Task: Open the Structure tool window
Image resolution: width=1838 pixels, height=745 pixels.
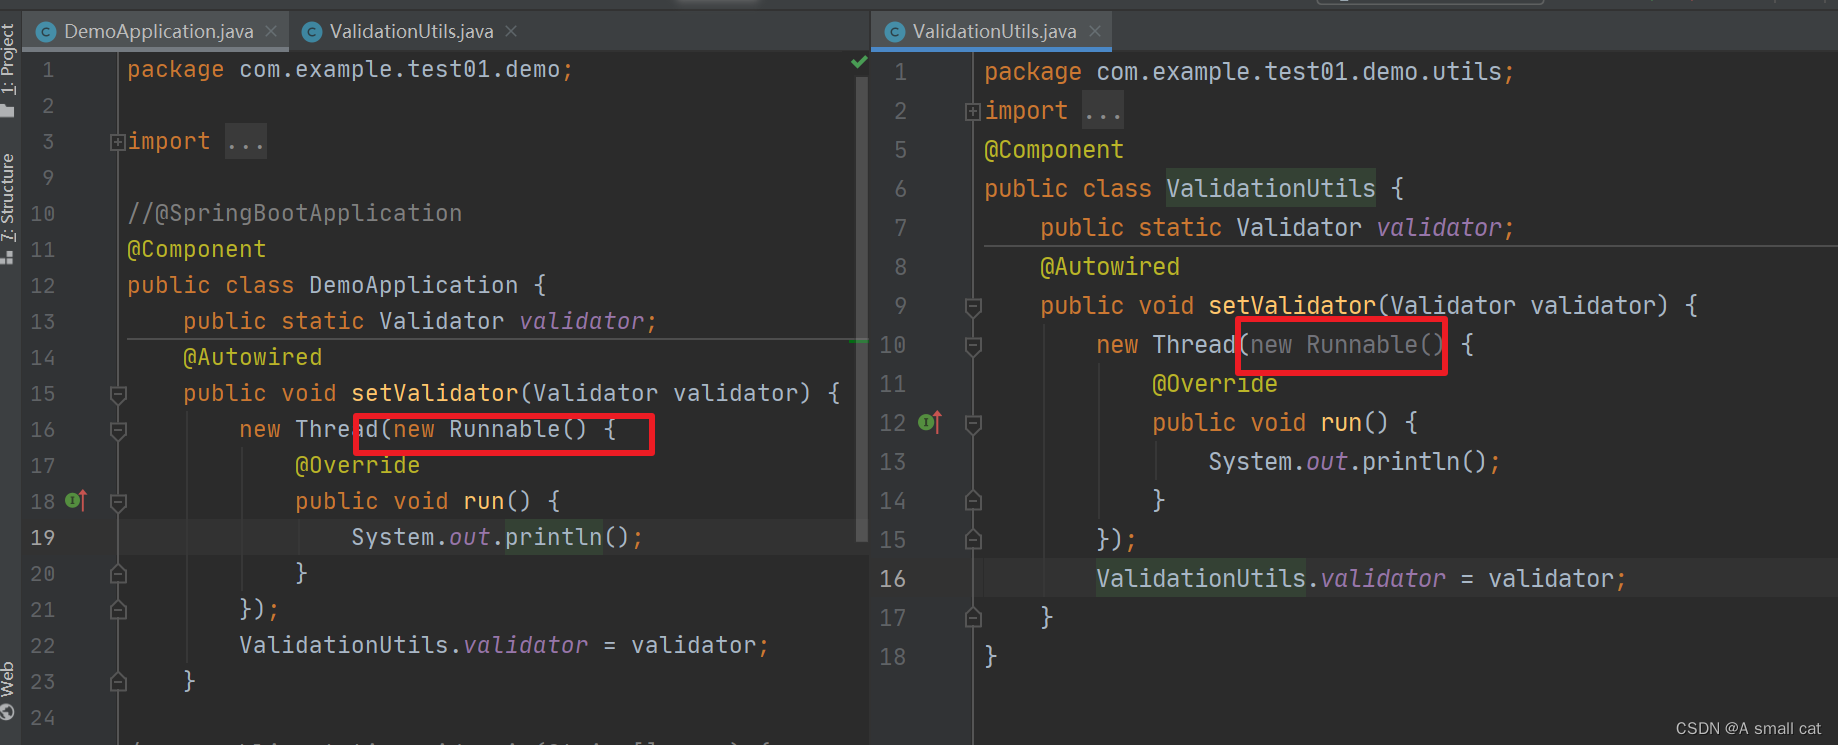Action: (9, 208)
